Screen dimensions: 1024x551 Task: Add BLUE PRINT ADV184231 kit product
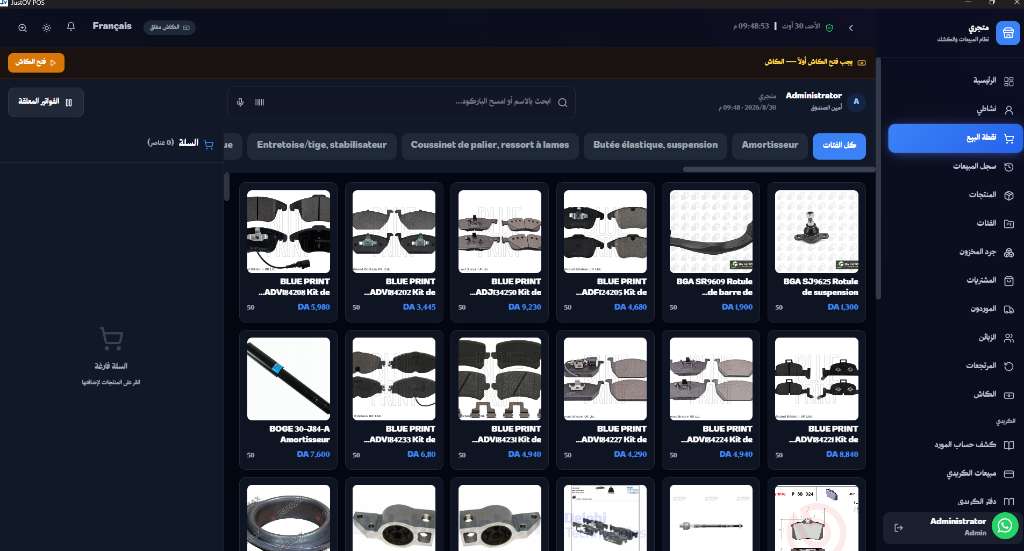(500, 400)
